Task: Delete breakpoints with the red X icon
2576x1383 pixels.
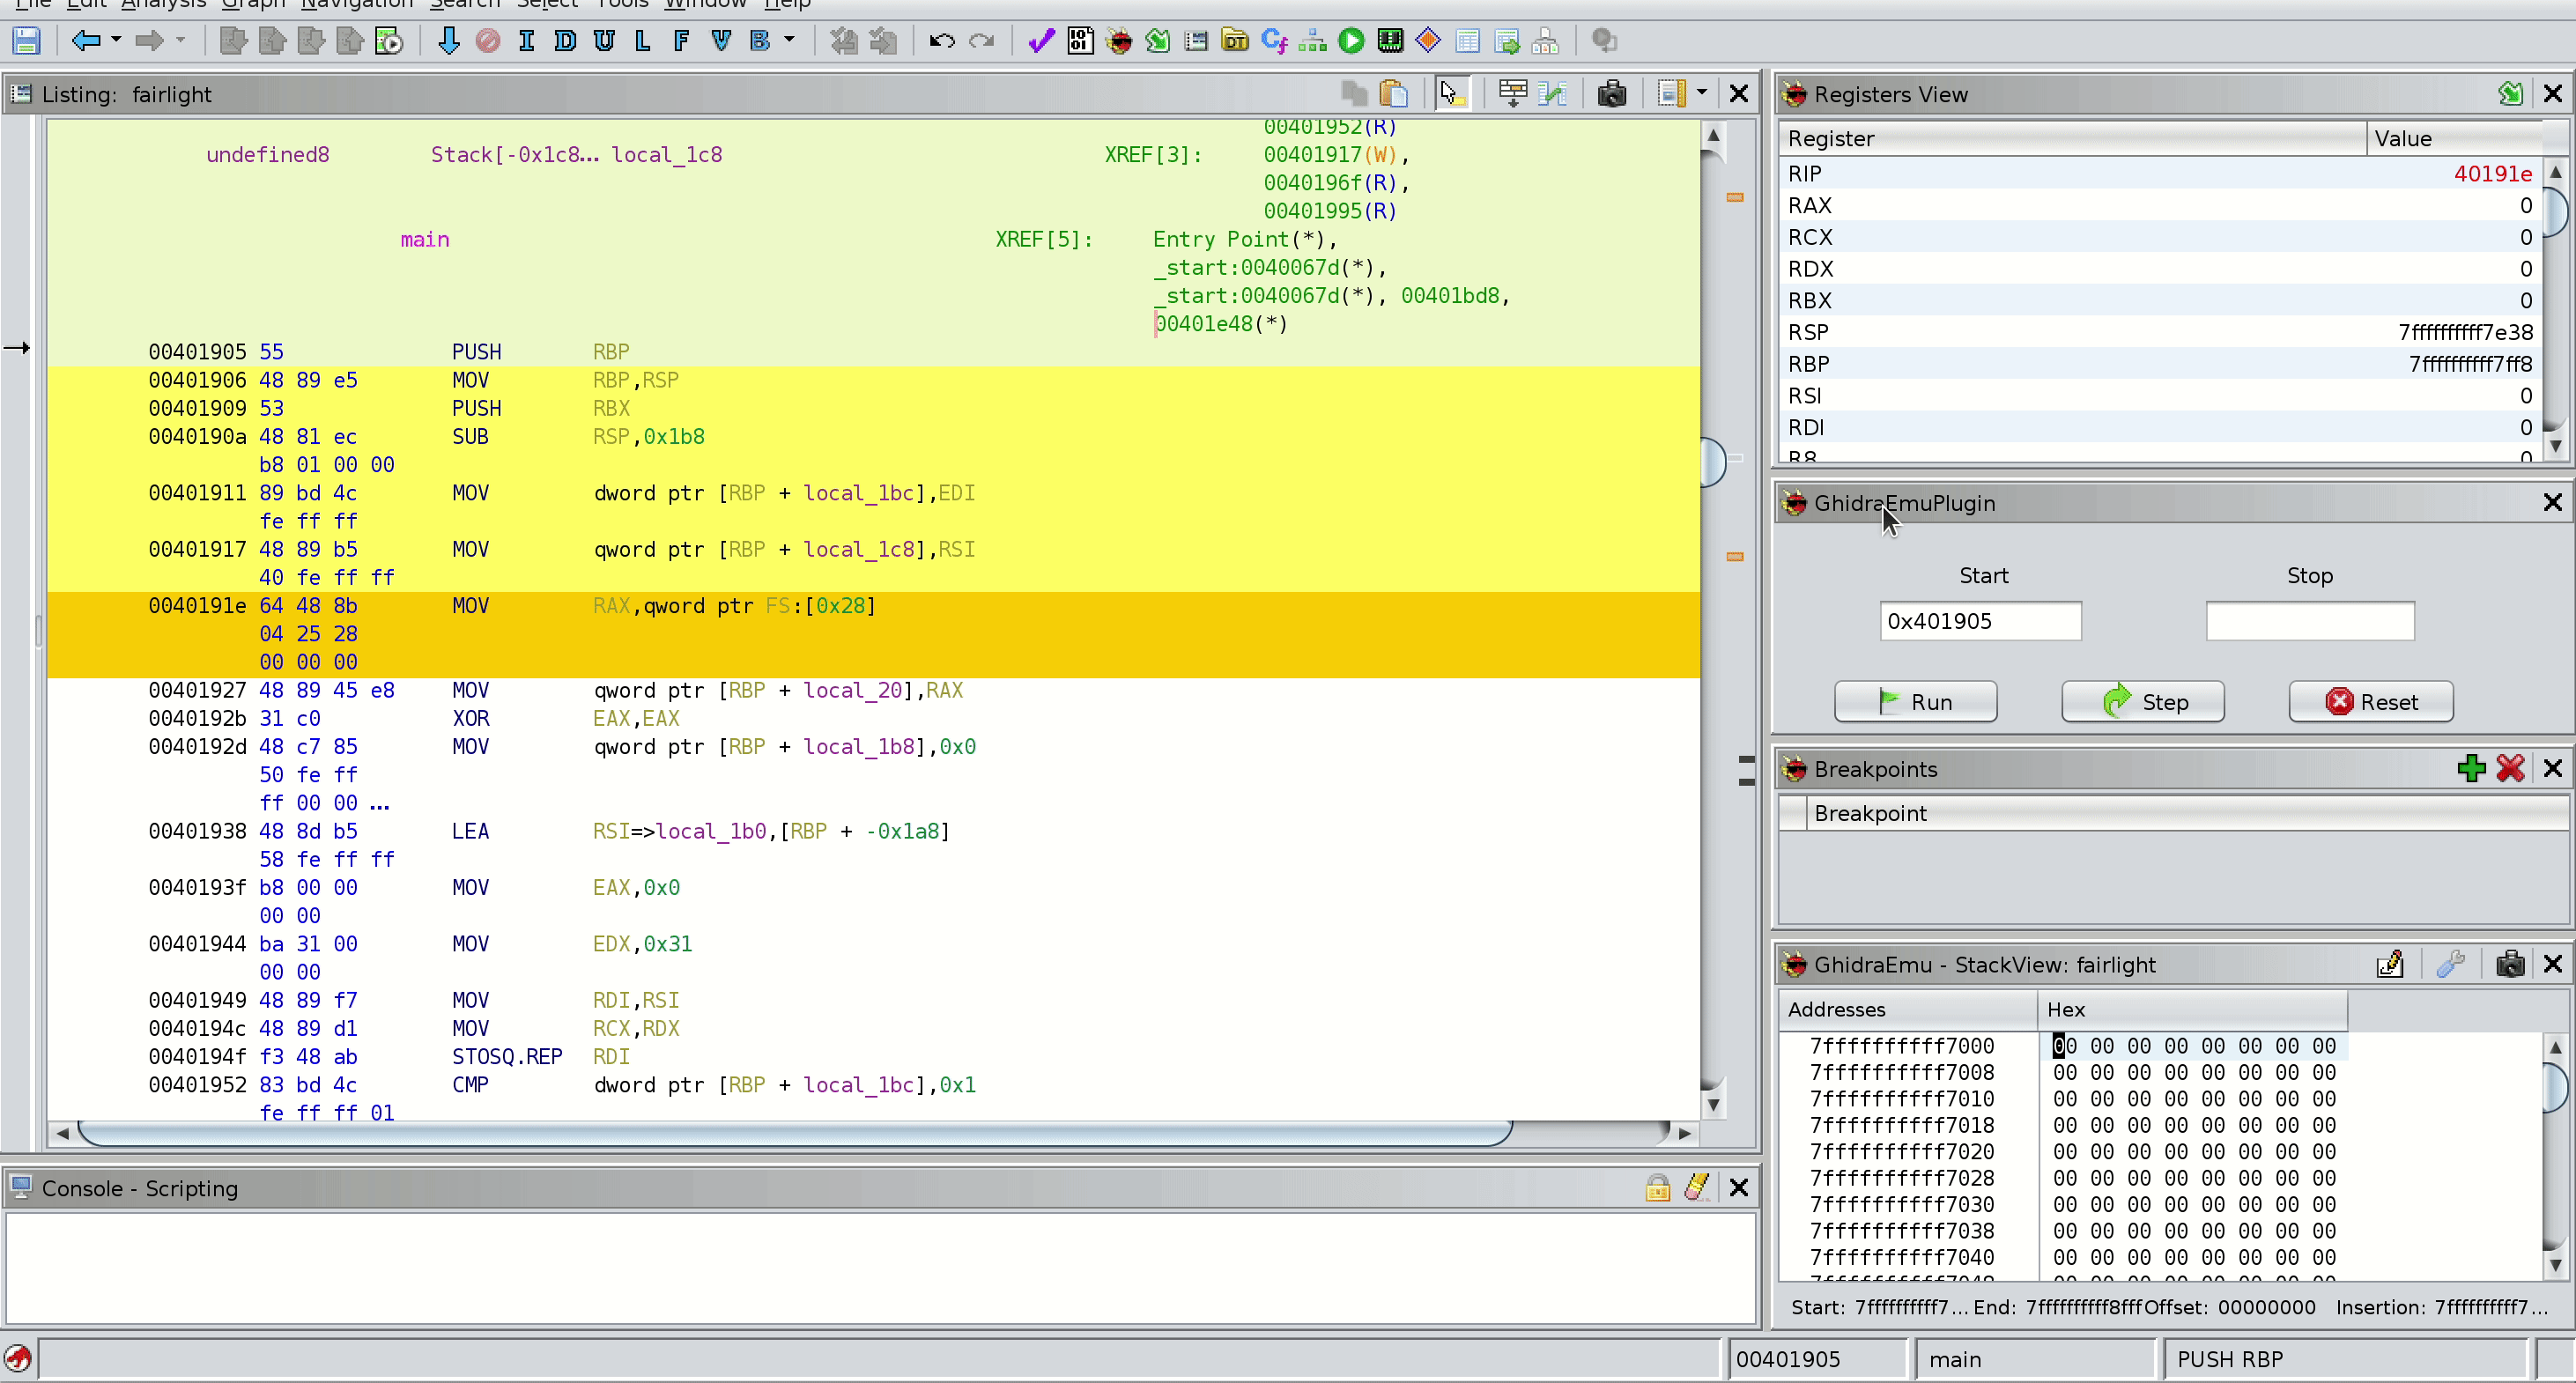Action: click(2510, 768)
